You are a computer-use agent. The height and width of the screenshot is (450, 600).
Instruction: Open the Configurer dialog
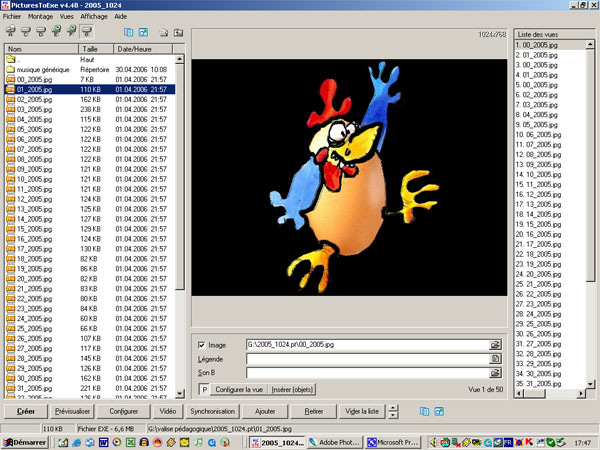(x=124, y=411)
